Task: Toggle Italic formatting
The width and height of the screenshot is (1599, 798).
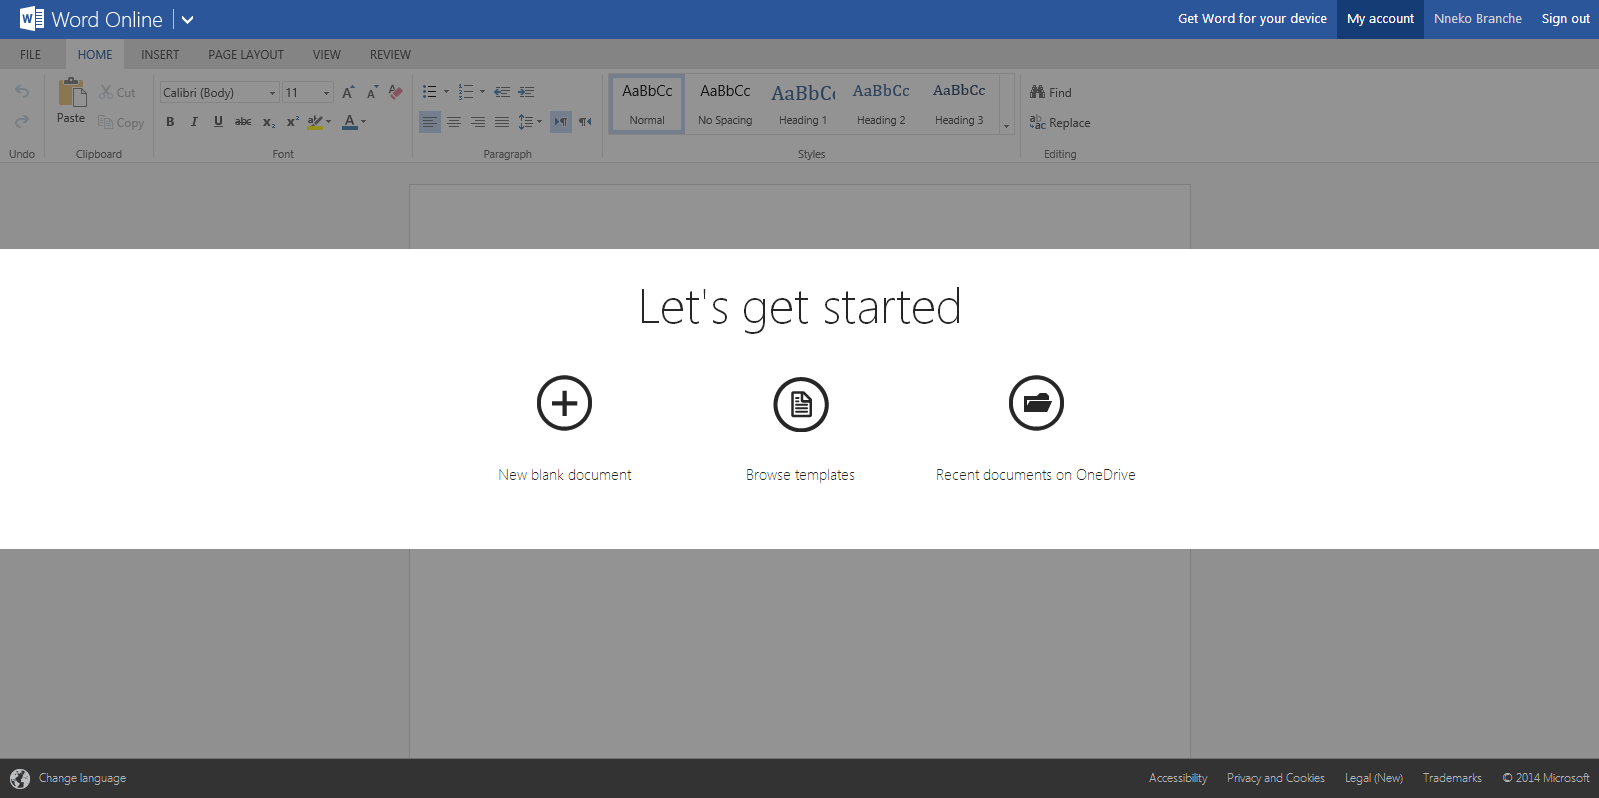Action: click(x=194, y=122)
